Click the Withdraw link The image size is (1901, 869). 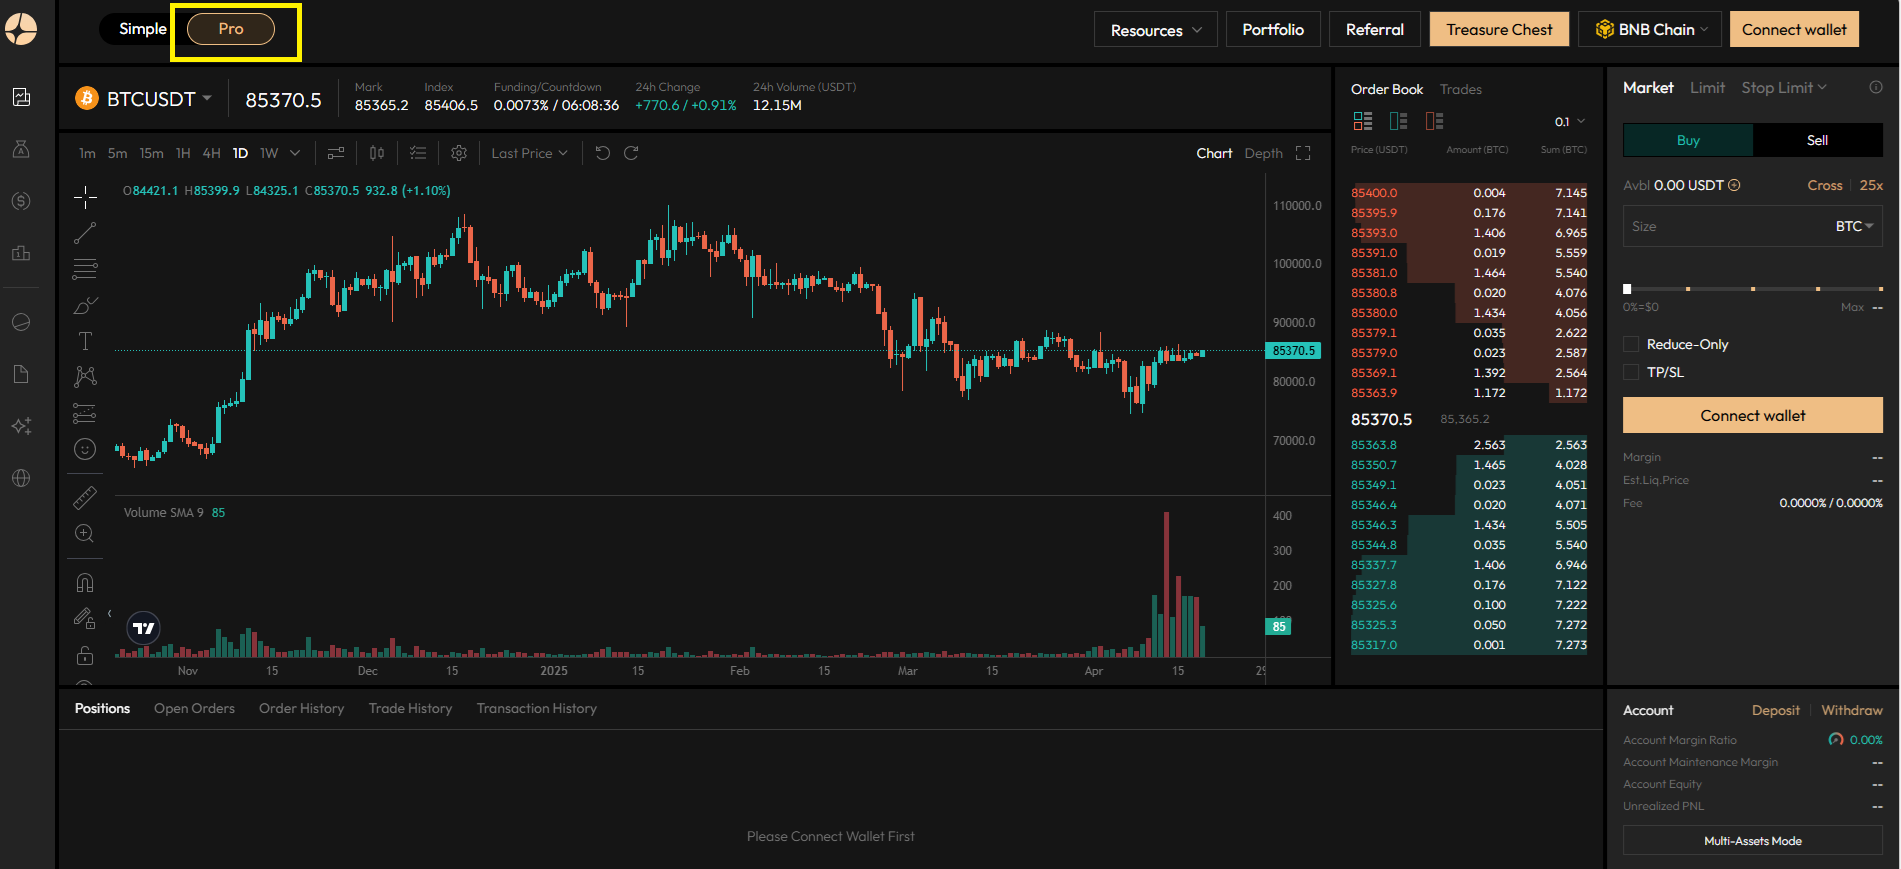pos(1852,710)
